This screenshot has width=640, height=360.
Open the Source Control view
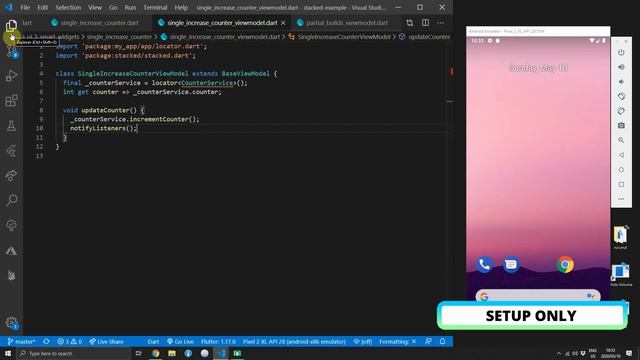coord(11,51)
